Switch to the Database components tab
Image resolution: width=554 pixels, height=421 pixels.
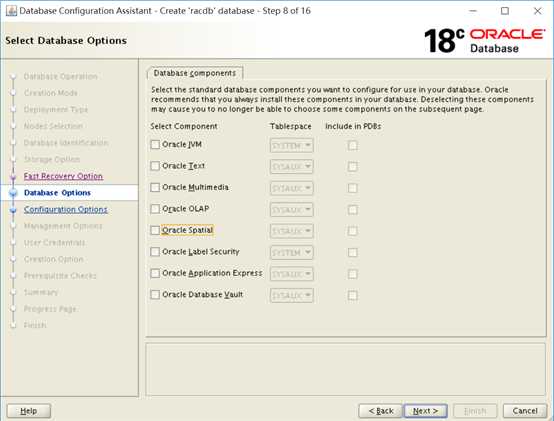tap(195, 73)
